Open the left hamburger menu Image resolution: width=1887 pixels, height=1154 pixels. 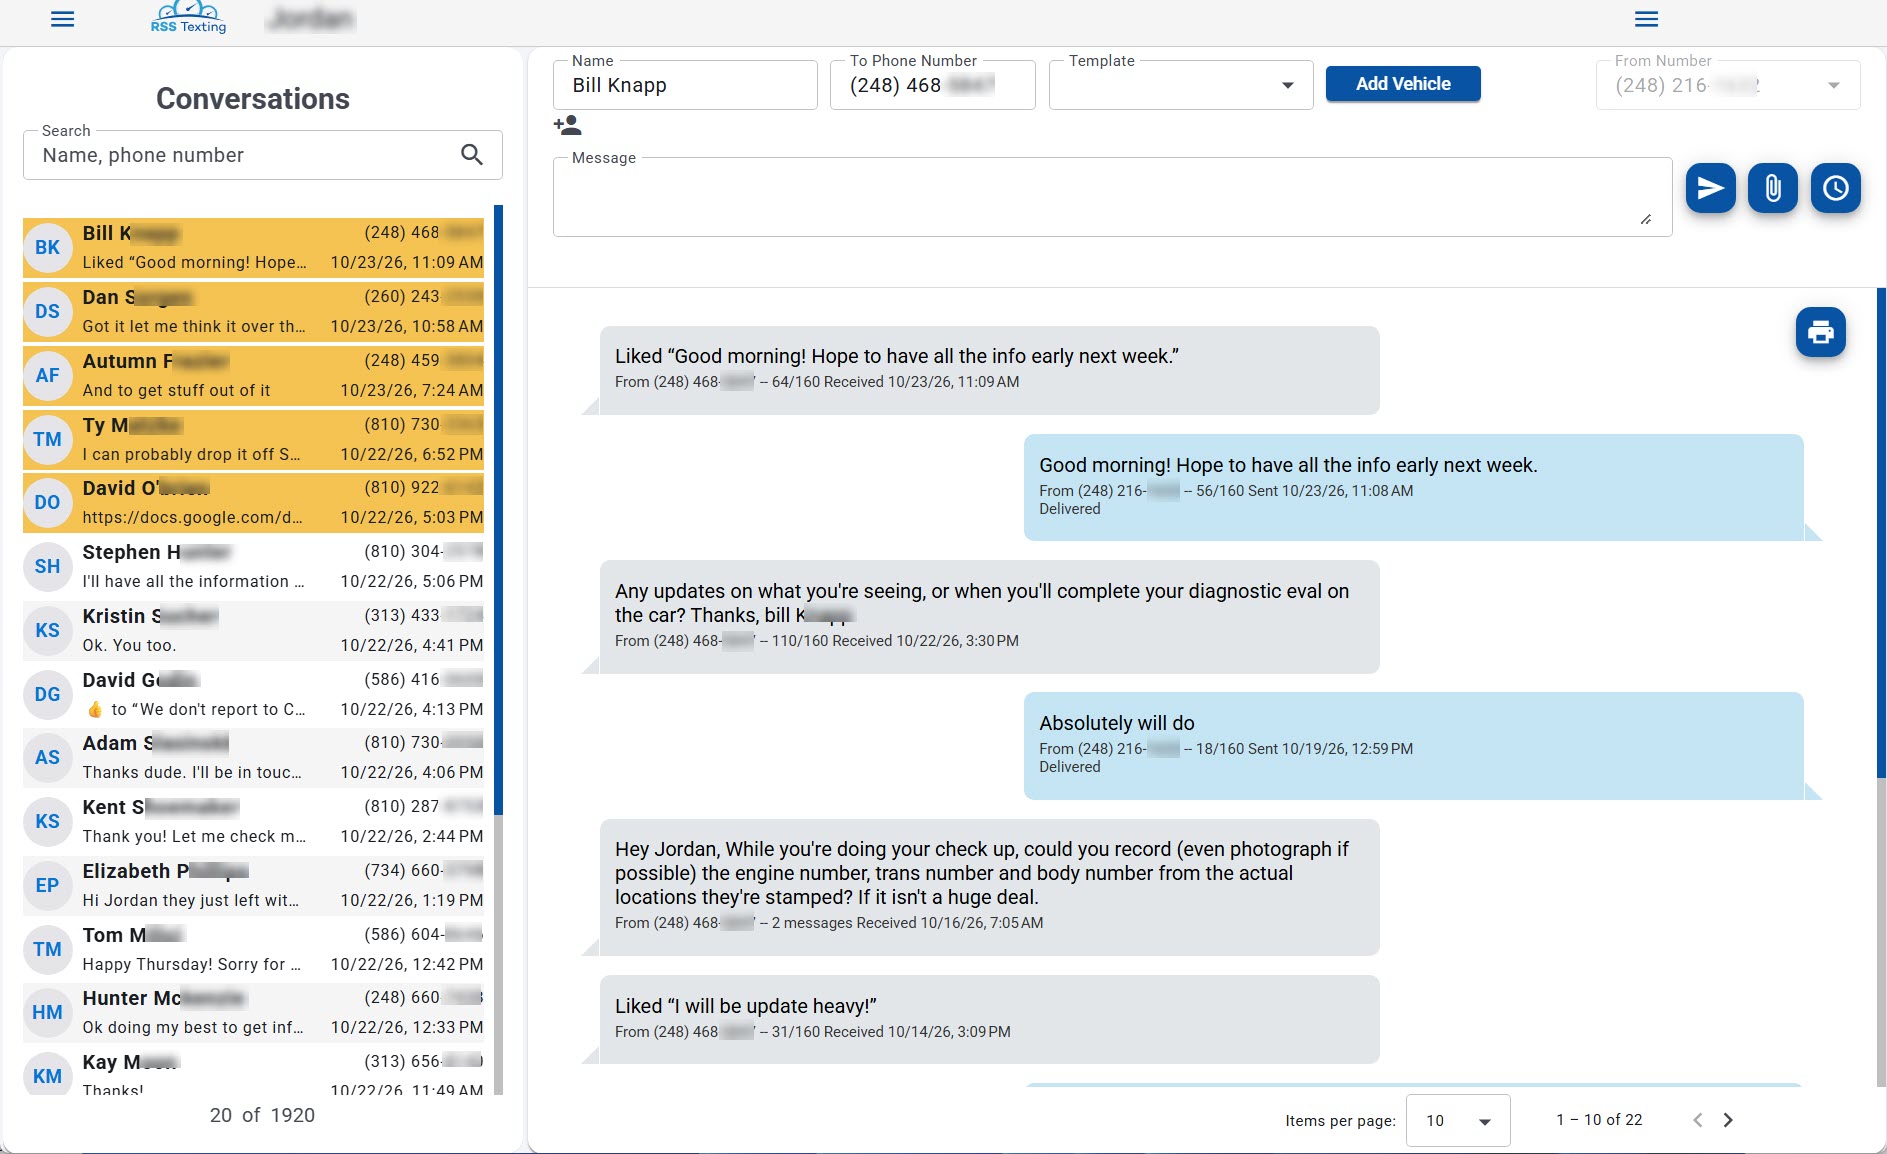coord(62,19)
